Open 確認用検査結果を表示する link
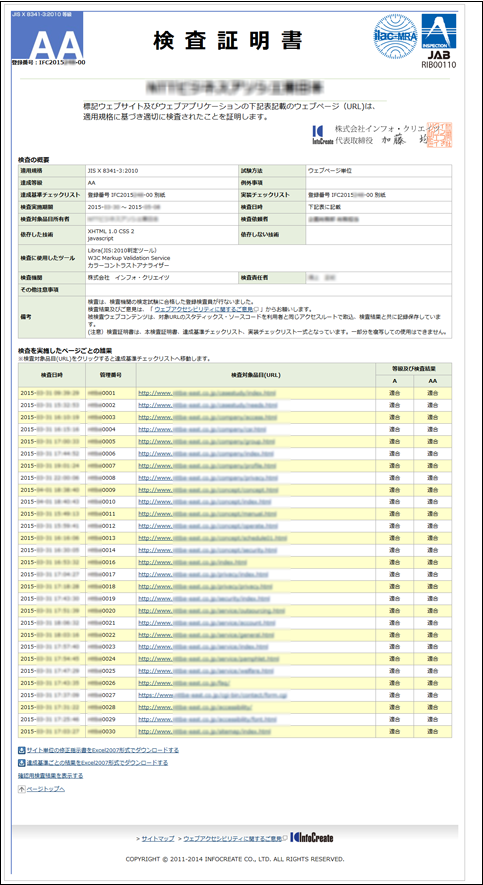The width and height of the screenshot is (483, 885). click(x=50, y=776)
